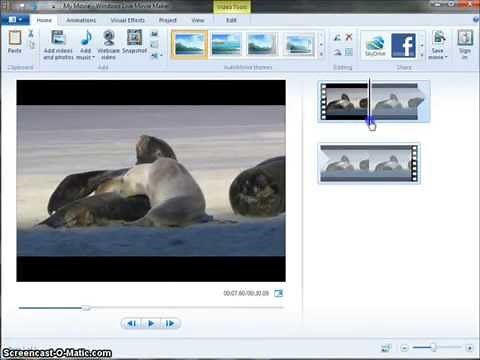Take a Snapshot of the preview

tap(134, 42)
